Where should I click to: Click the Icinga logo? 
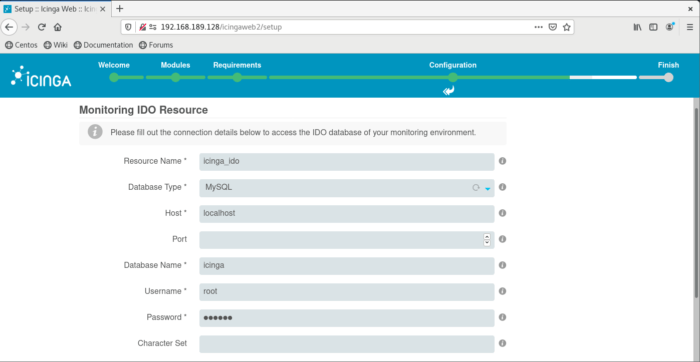[41, 76]
